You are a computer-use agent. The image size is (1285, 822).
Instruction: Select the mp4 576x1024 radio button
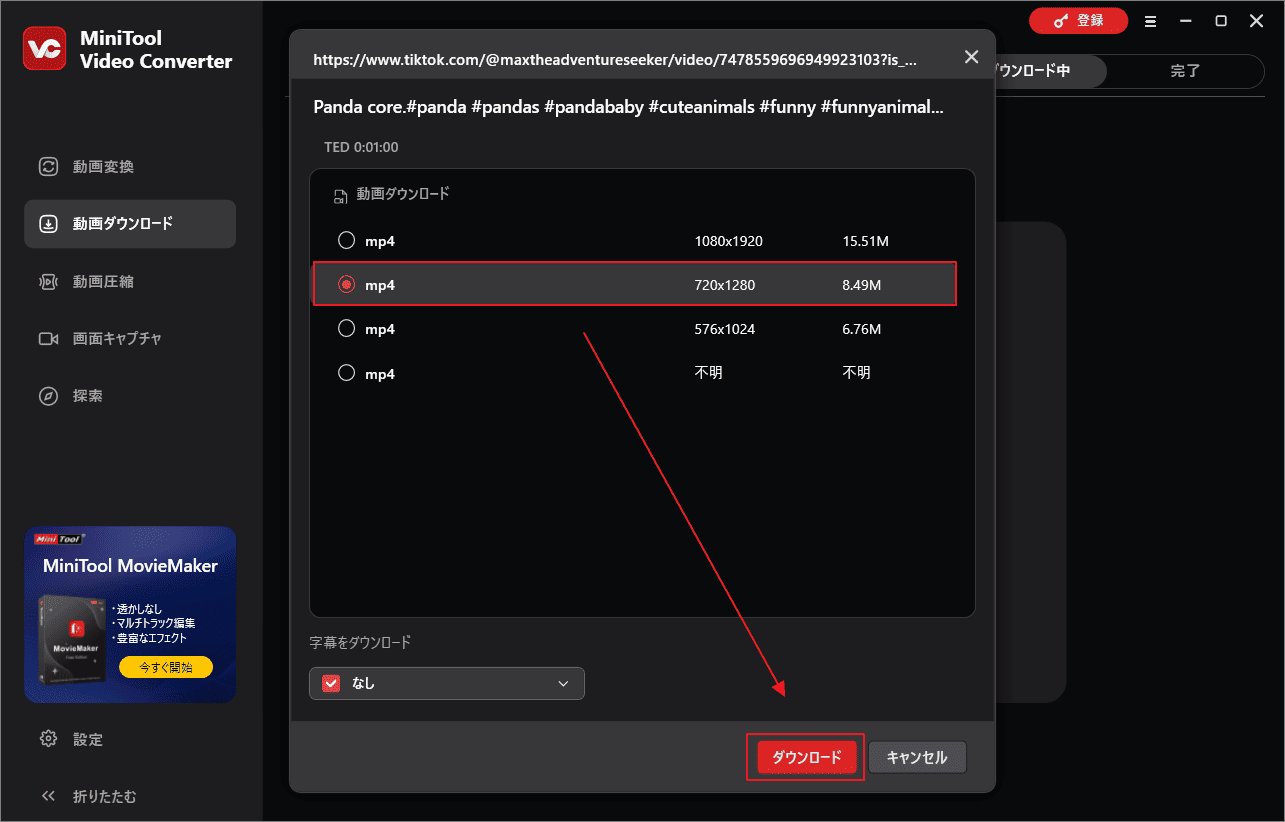346,328
